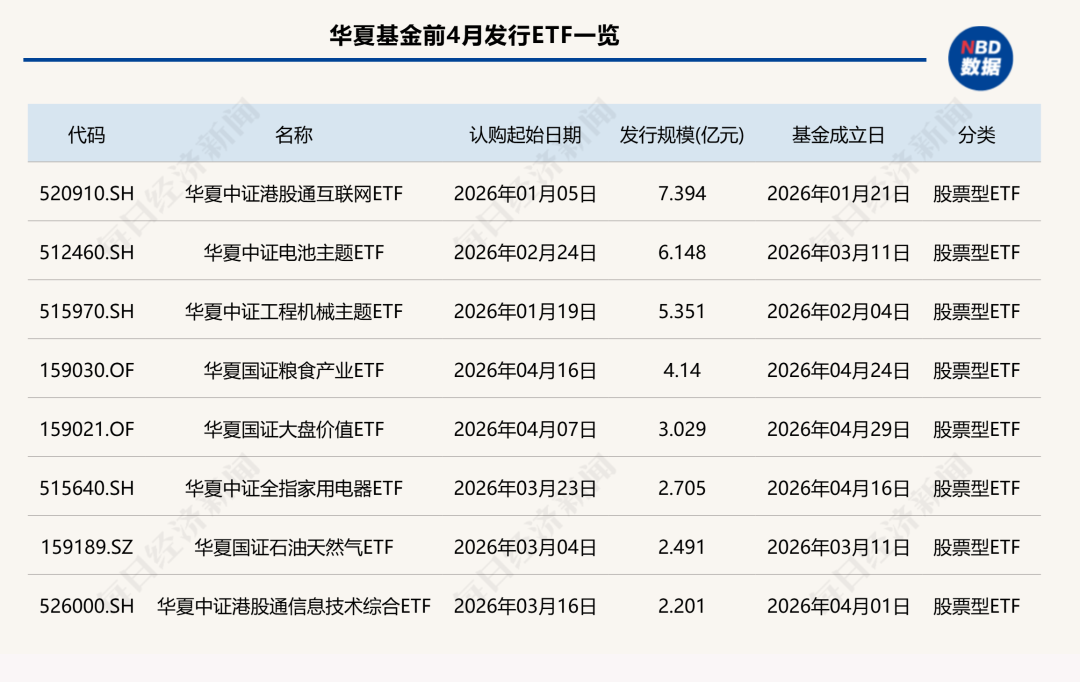Image resolution: width=1080 pixels, height=682 pixels.
Task: Click the 代码 column header
Action: tap(87, 135)
